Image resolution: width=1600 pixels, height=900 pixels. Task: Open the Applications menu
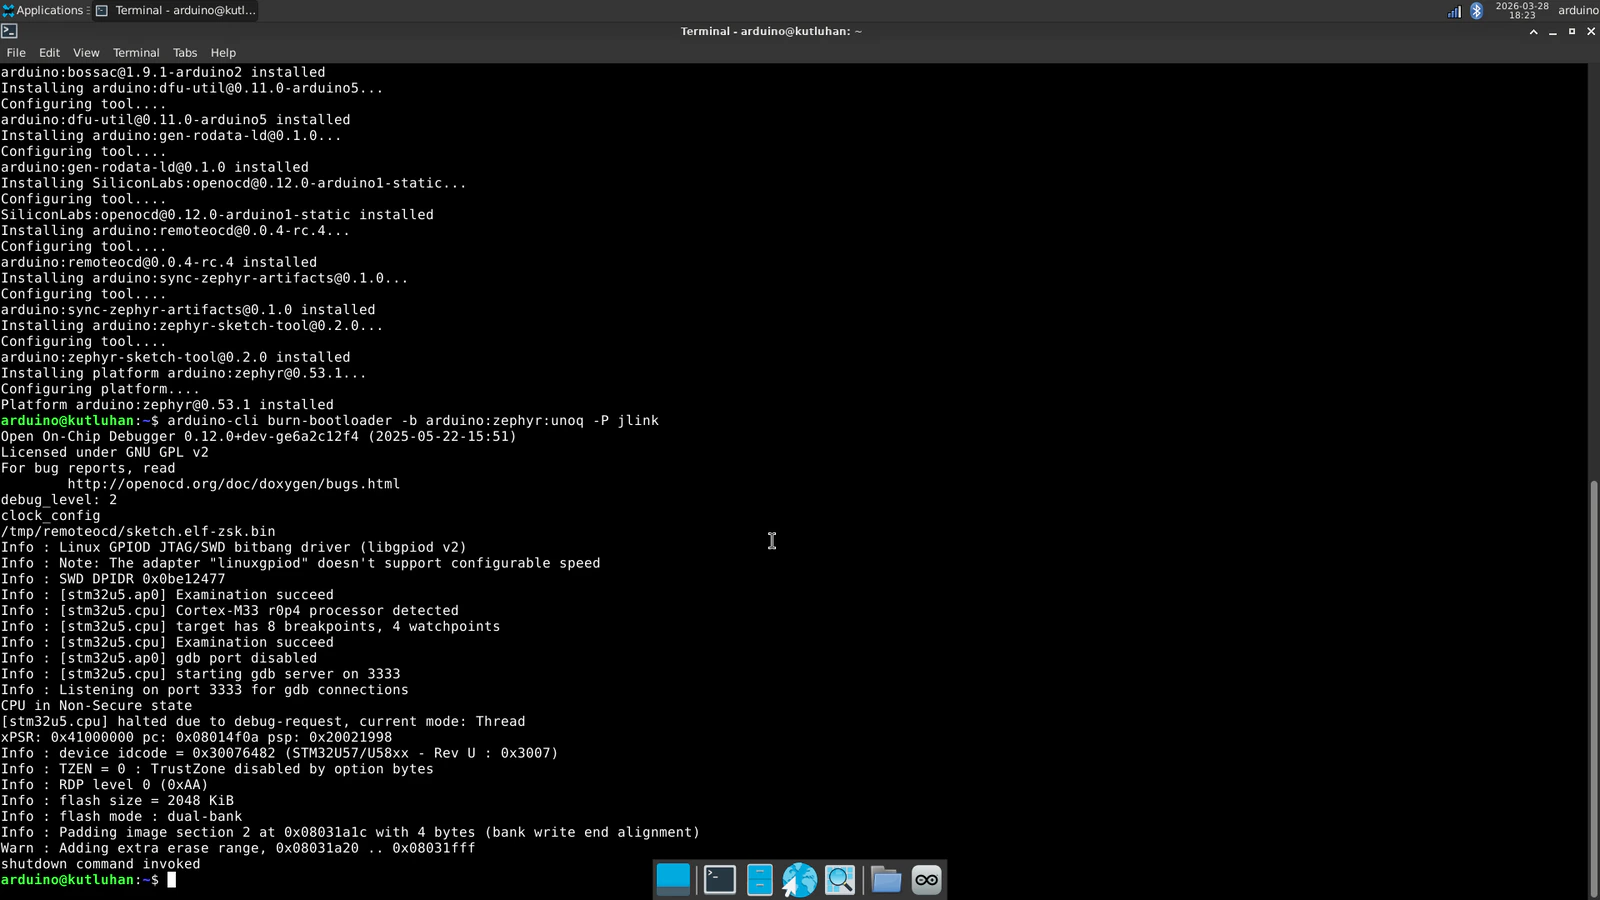click(43, 10)
